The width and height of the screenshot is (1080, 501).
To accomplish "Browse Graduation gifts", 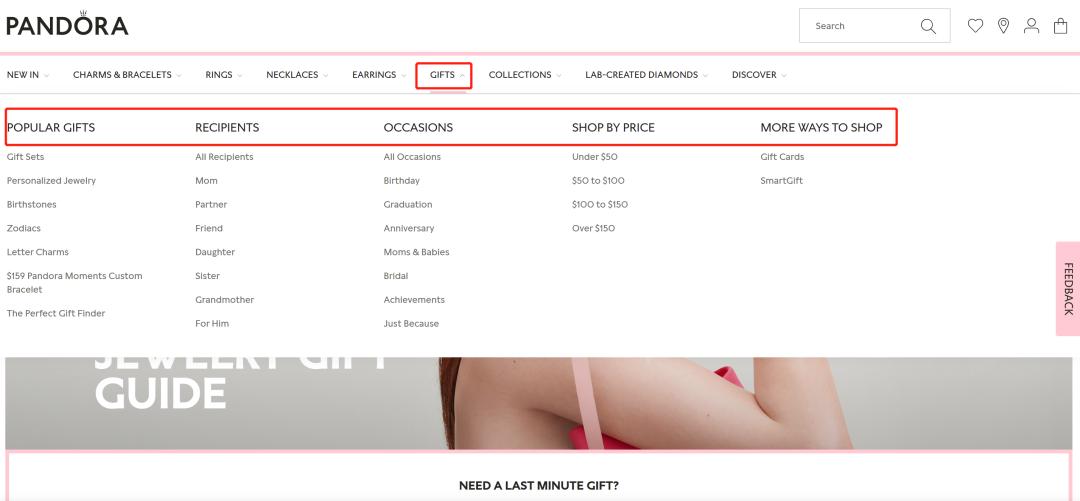I will click(408, 205).
